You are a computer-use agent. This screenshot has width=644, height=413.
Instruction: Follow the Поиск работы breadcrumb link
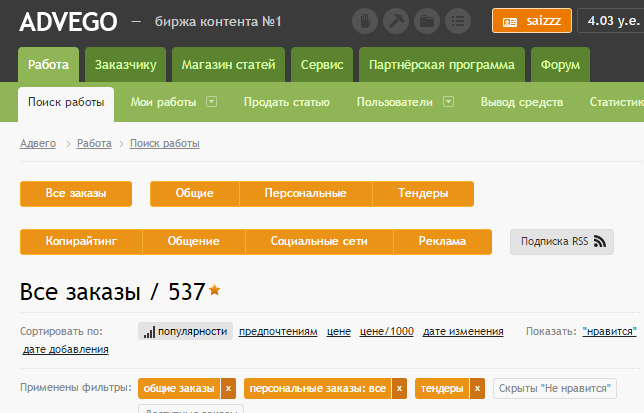pos(165,143)
